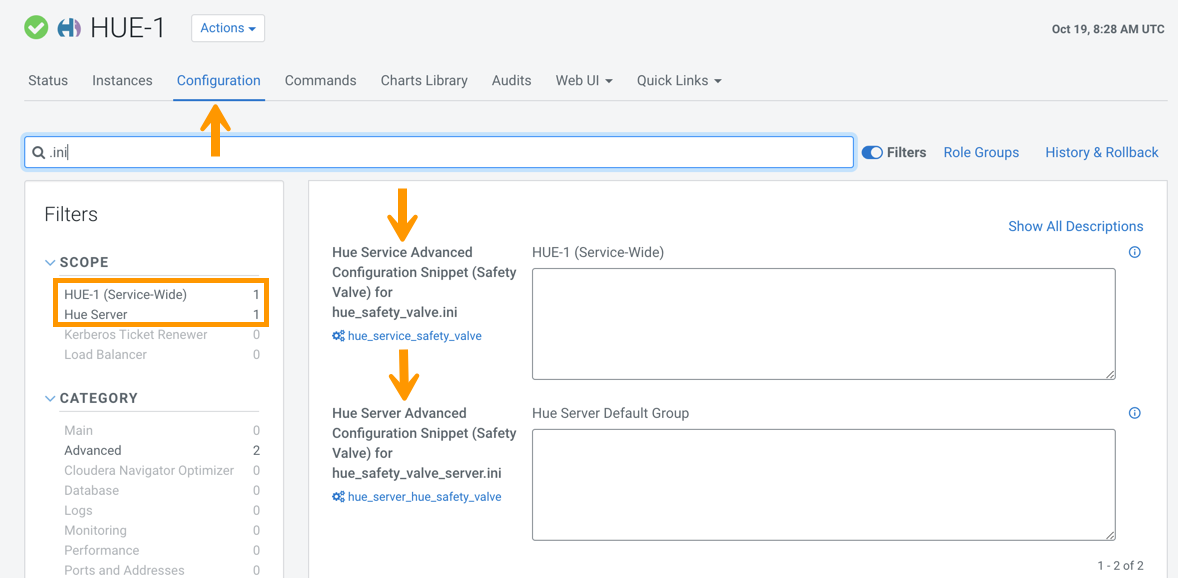Click gear icon beside hue_service_safety_valve
Screen dimensions: 1178x578
(338, 336)
